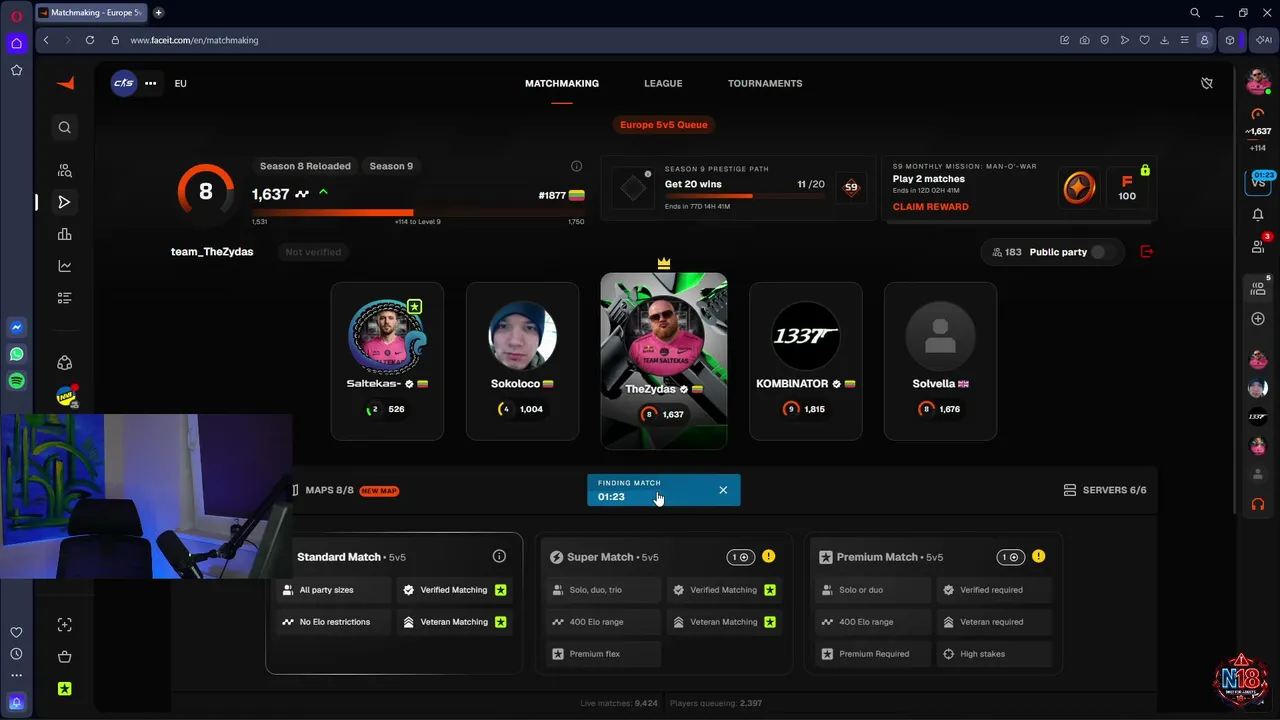This screenshot has width=1280, height=720.
Task: Open the FACEIT shop basket icon
Action: 65,657
